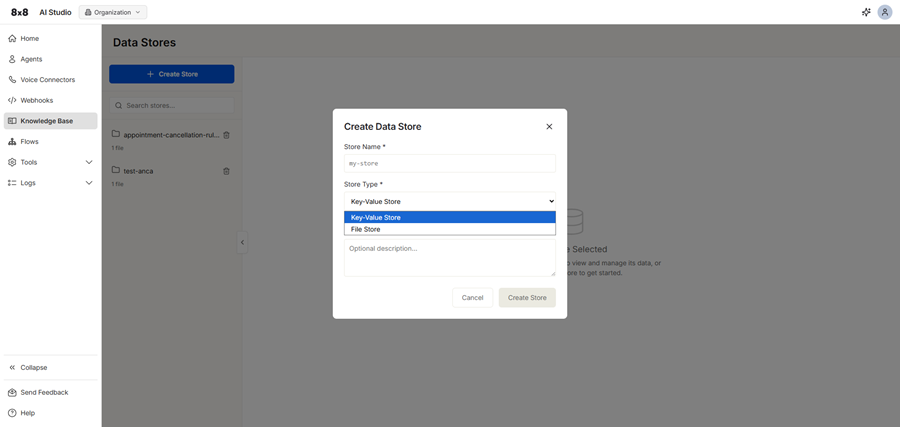Delete the test-anca store
Viewport: 900px width, 427px height.
pos(226,171)
